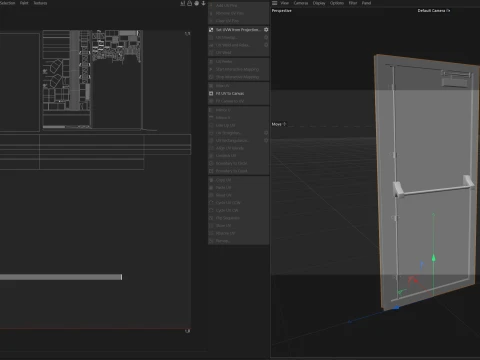480x360 pixels.
Task: Open the viewport Cameras menu
Action: [301, 3]
